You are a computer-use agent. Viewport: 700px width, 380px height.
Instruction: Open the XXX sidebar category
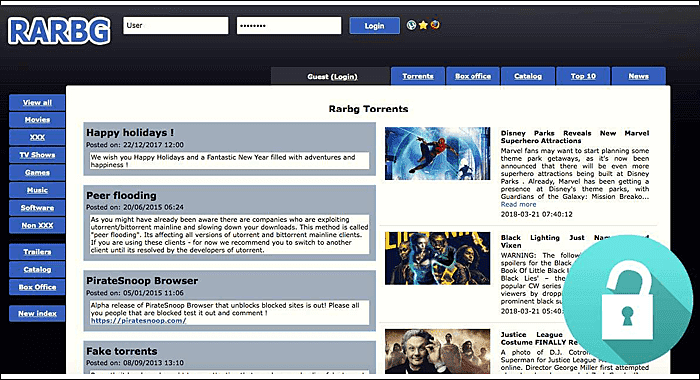(37, 137)
